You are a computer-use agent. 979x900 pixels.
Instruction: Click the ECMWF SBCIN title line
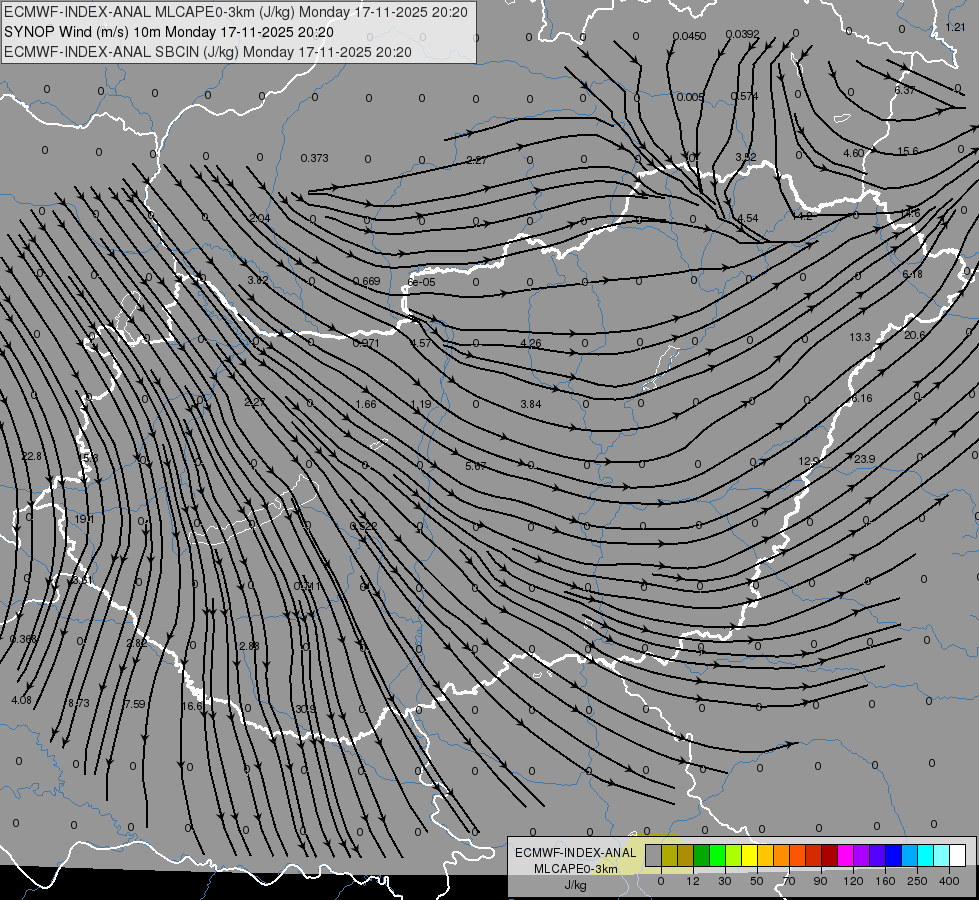click(208, 52)
